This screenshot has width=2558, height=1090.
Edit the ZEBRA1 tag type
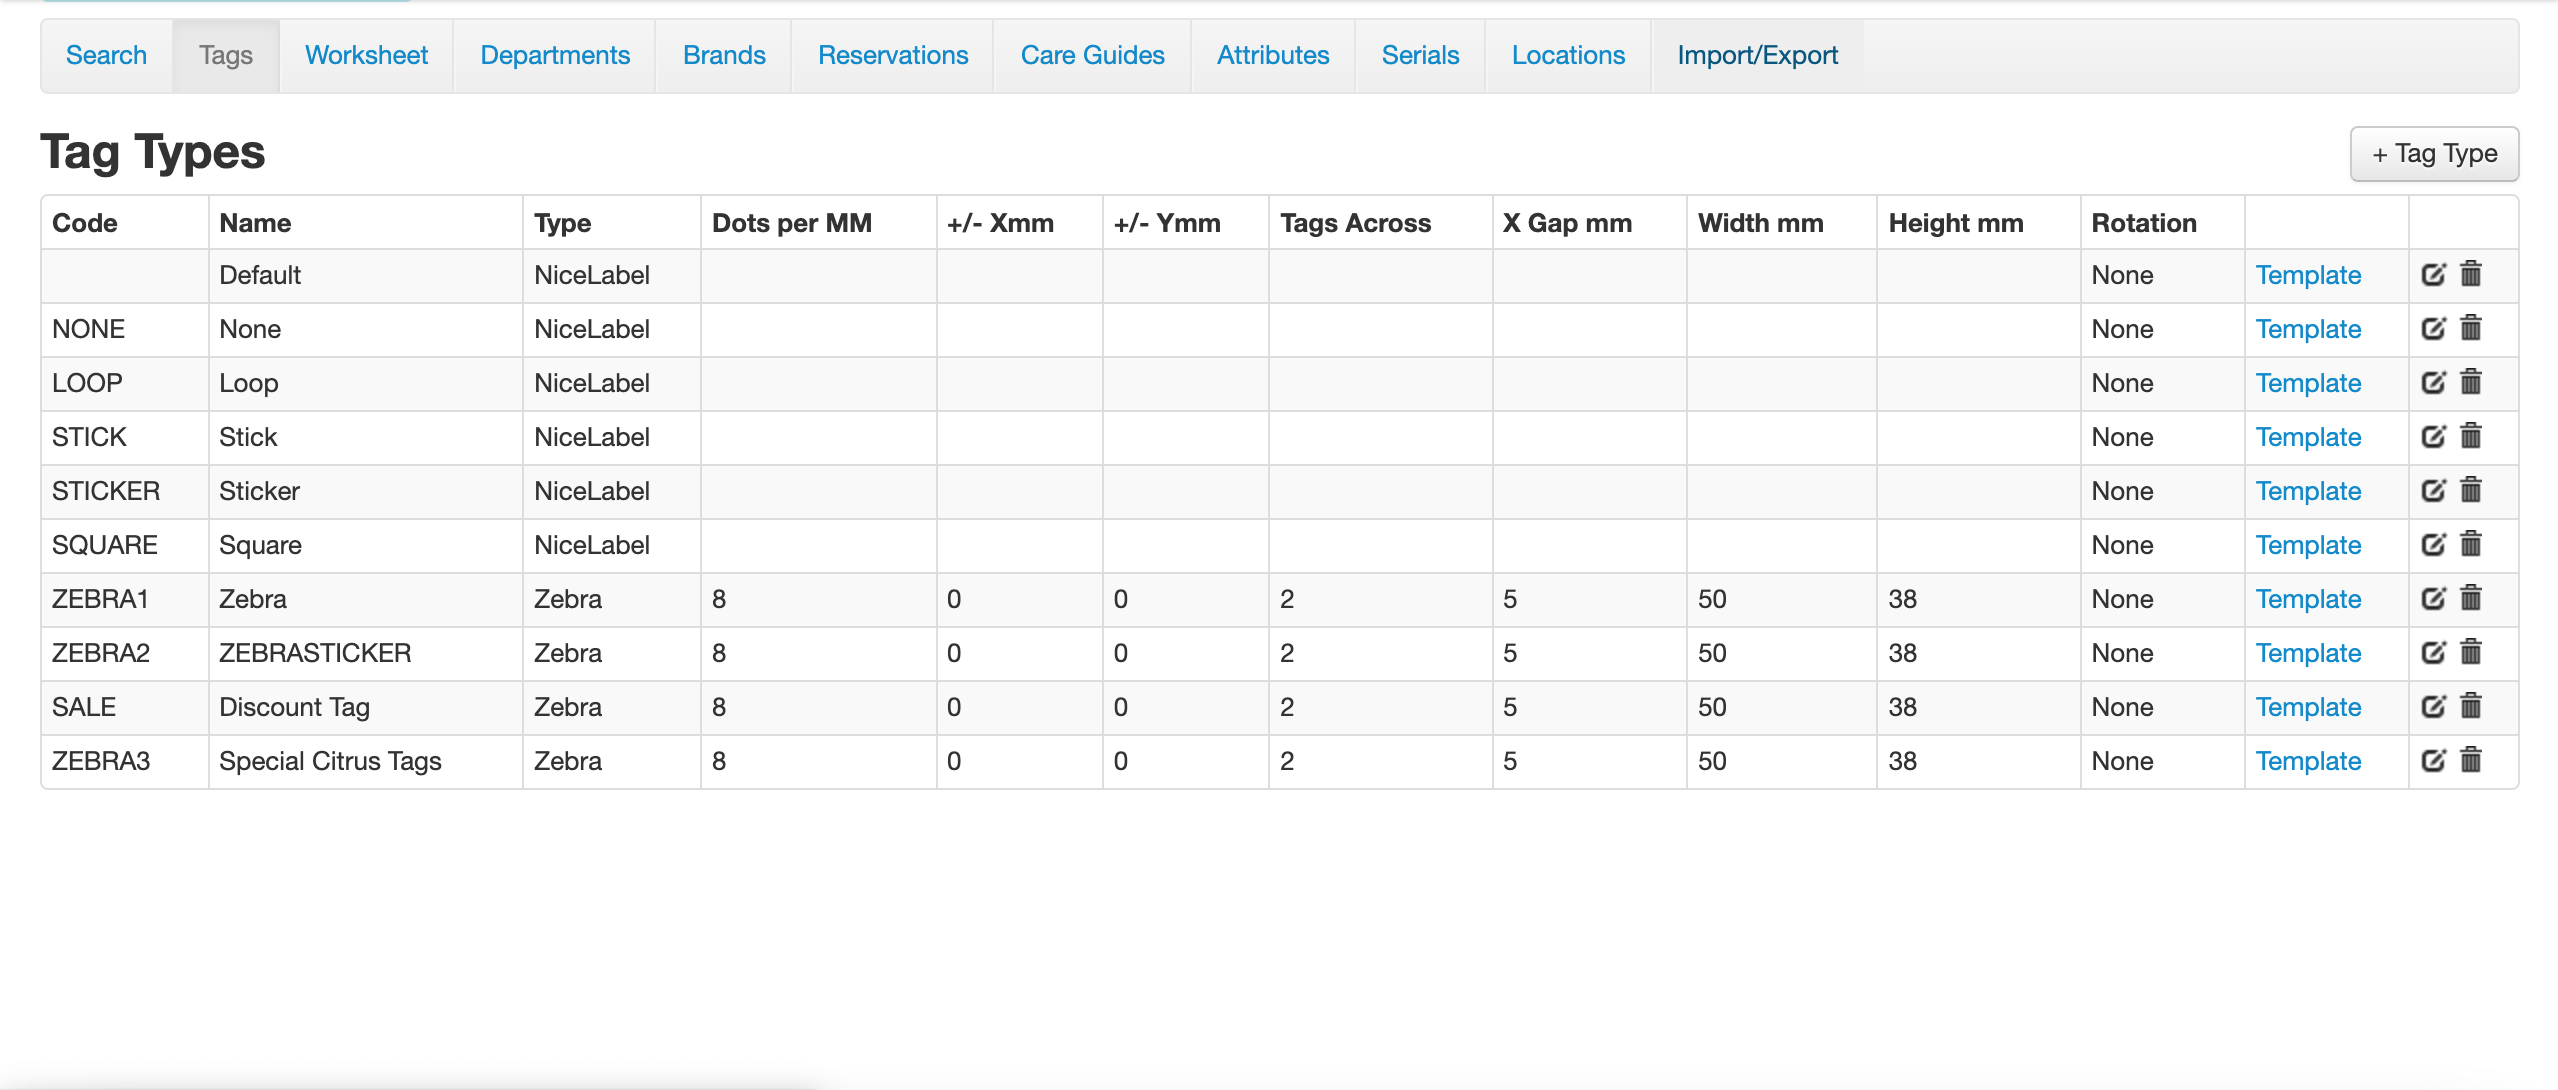pos(2433,598)
